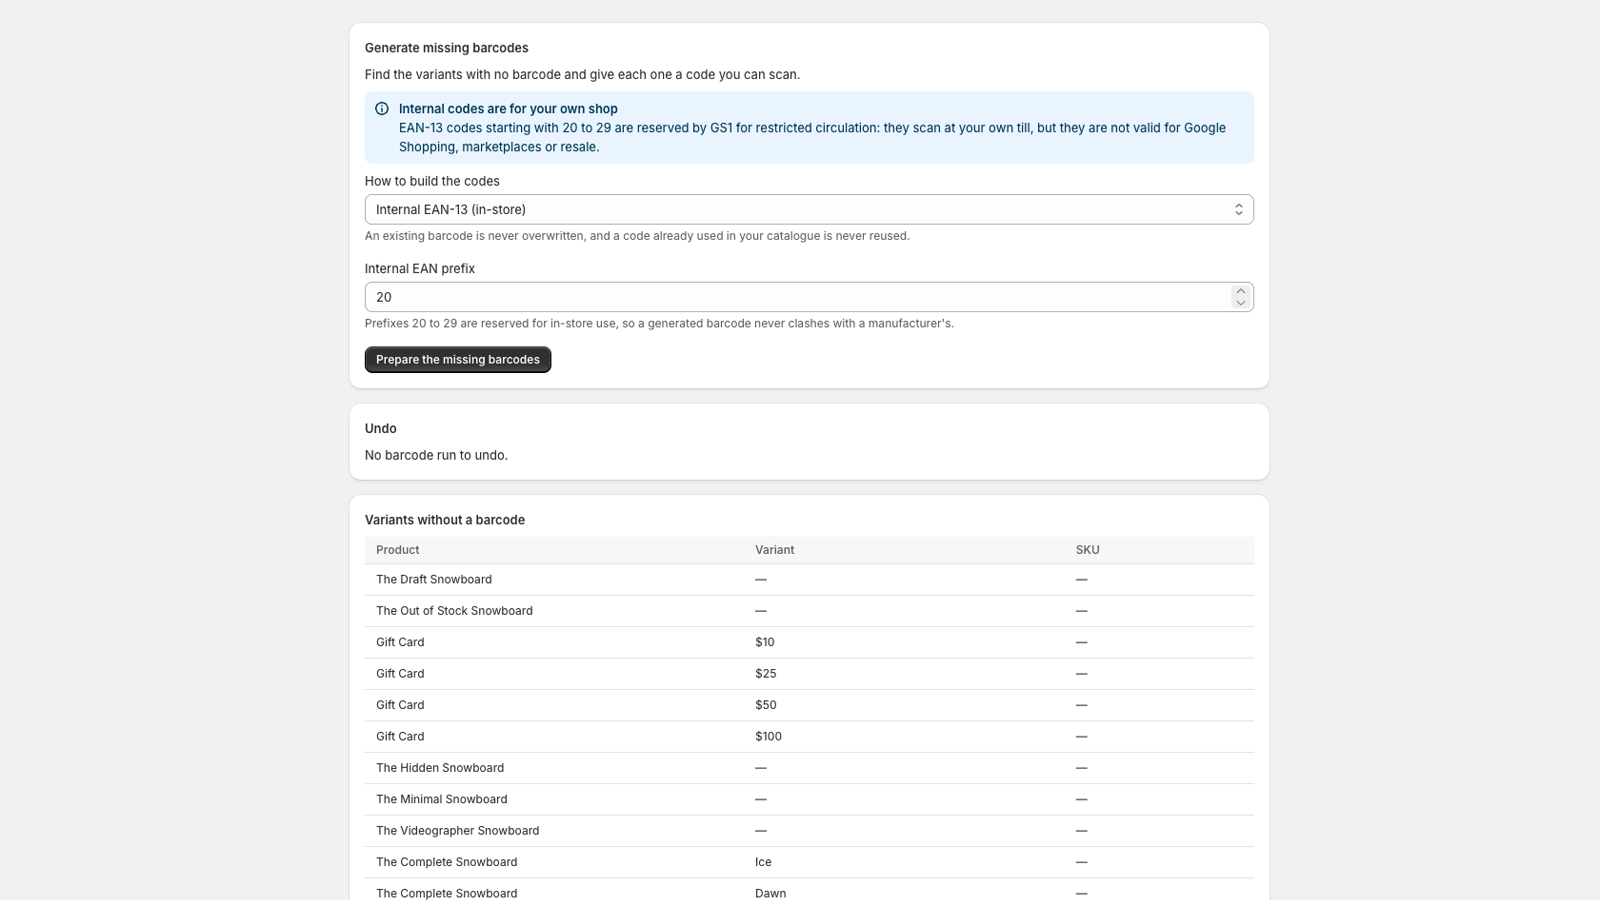Select the Gift Card $50 variant row

[x=809, y=705]
